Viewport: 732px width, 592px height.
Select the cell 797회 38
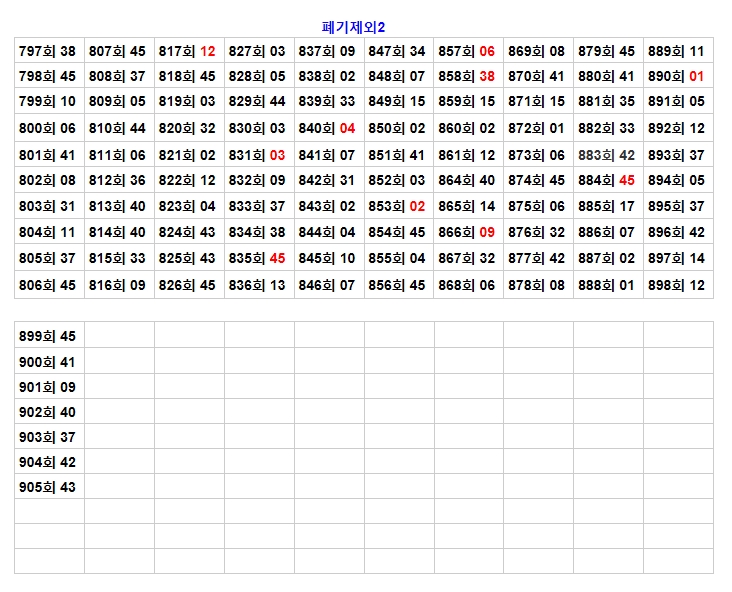tap(48, 51)
